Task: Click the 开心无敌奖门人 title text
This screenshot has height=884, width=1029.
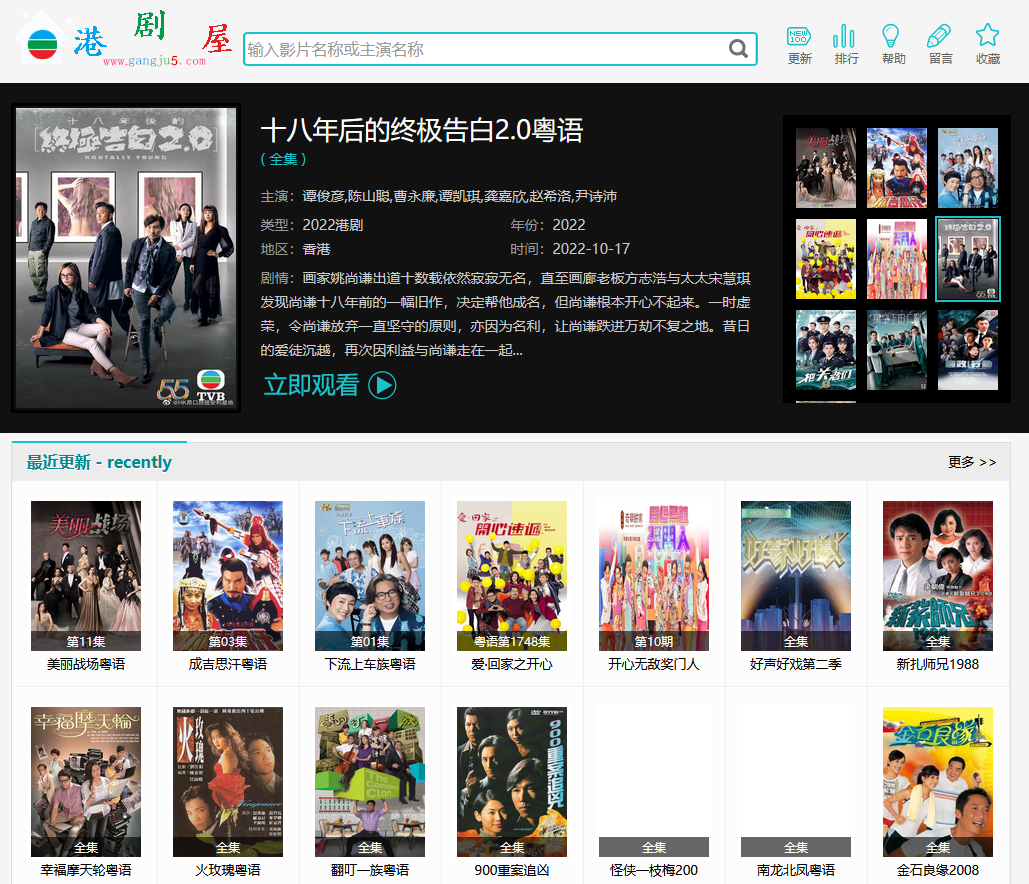Action: coord(654,664)
